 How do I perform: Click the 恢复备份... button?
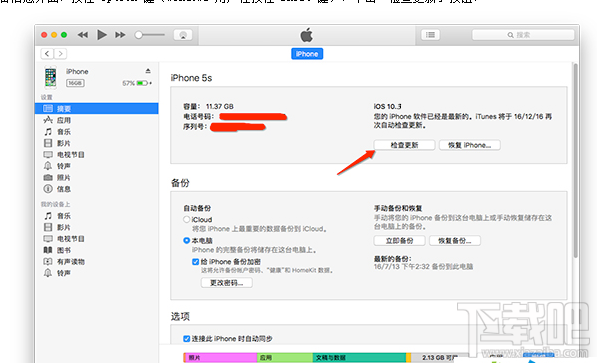(455, 241)
